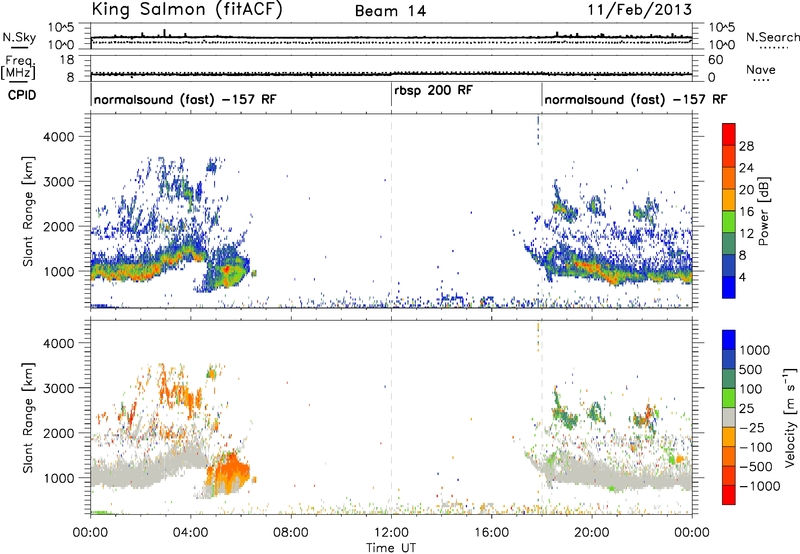Select the "Power [dB]" colorbar title
This screenshot has height=554, width=800.
(x=764, y=211)
